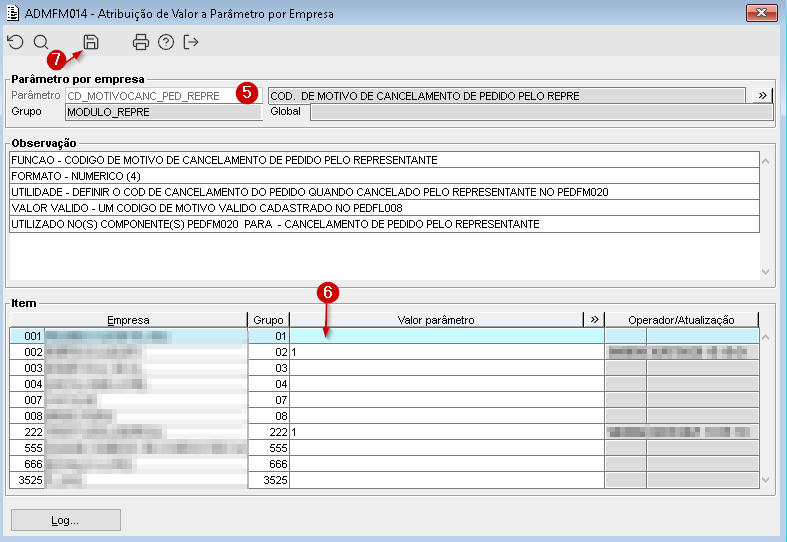787x542 pixels.
Task: Select empresa code 666 cell
Action: (28, 464)
